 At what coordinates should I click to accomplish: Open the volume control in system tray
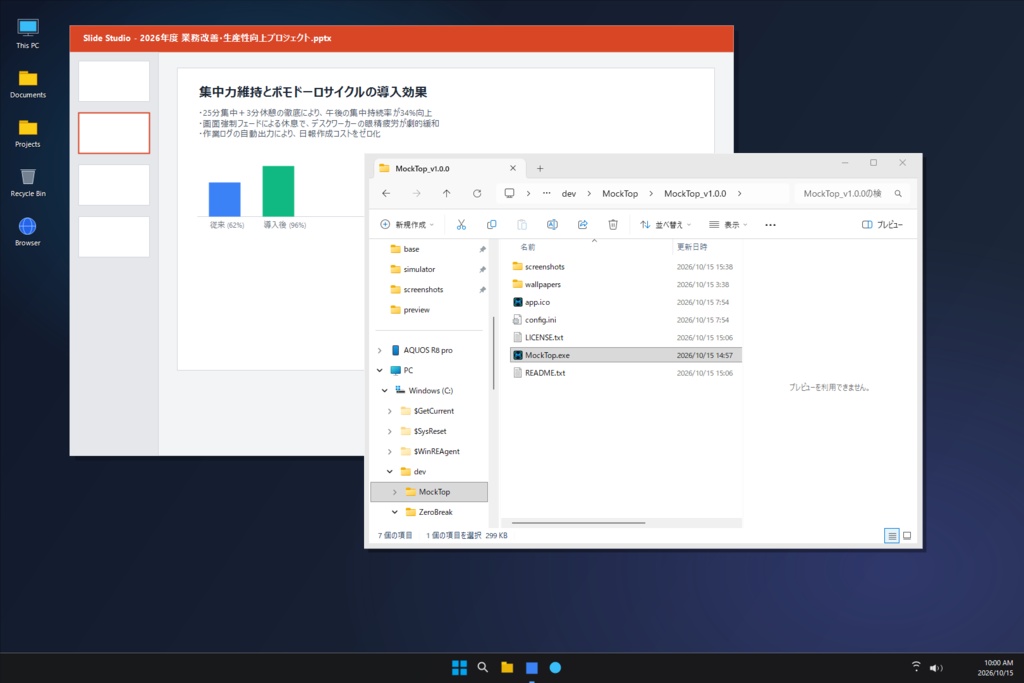click(936, 667)
